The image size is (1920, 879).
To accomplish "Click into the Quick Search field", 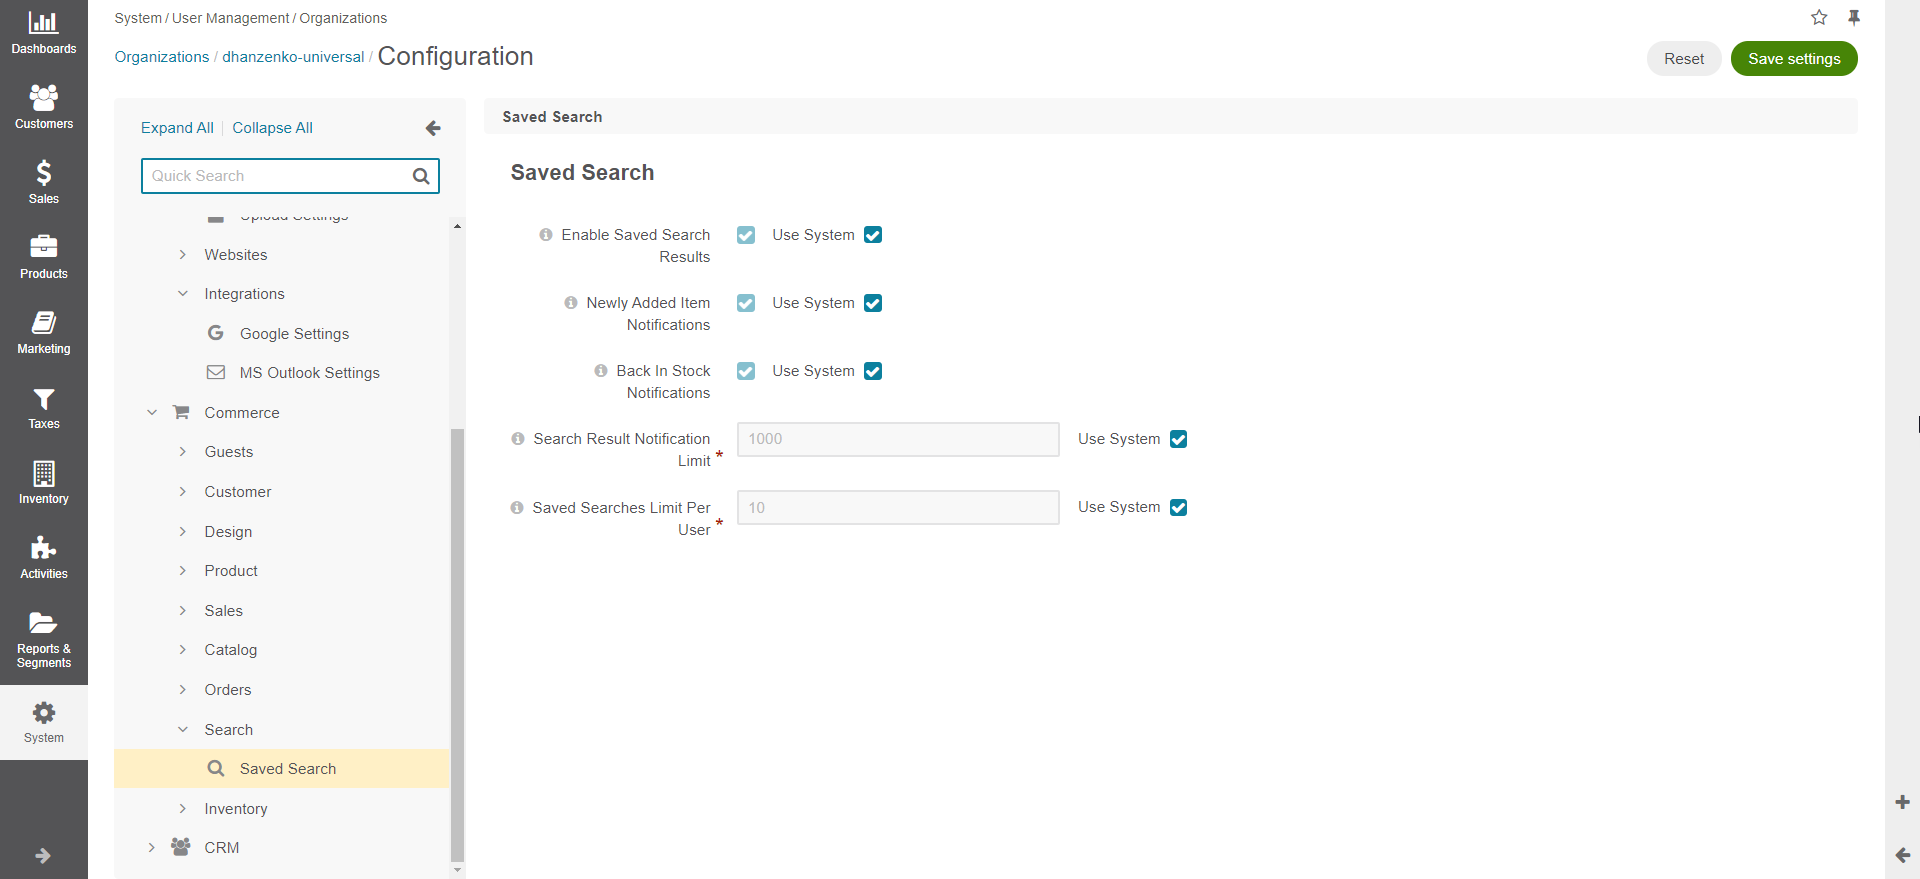I will click(x=275, y=176).
